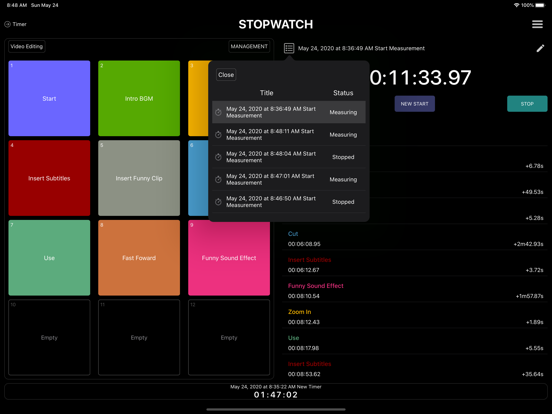Screen dimensions: 552x414
Task: Click the Wi-Fi icon in status bar
Action: [516, 5]
